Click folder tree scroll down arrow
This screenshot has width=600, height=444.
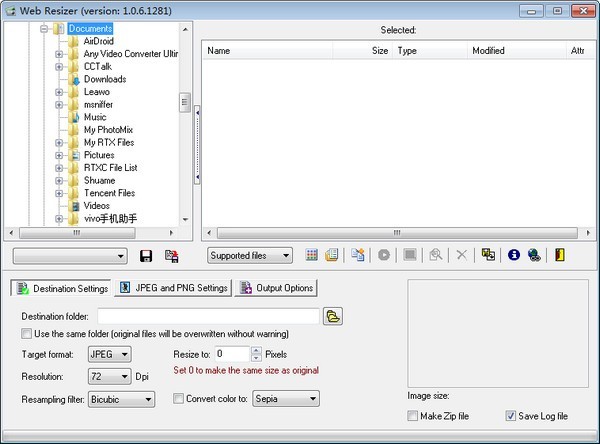click(185, 220)
